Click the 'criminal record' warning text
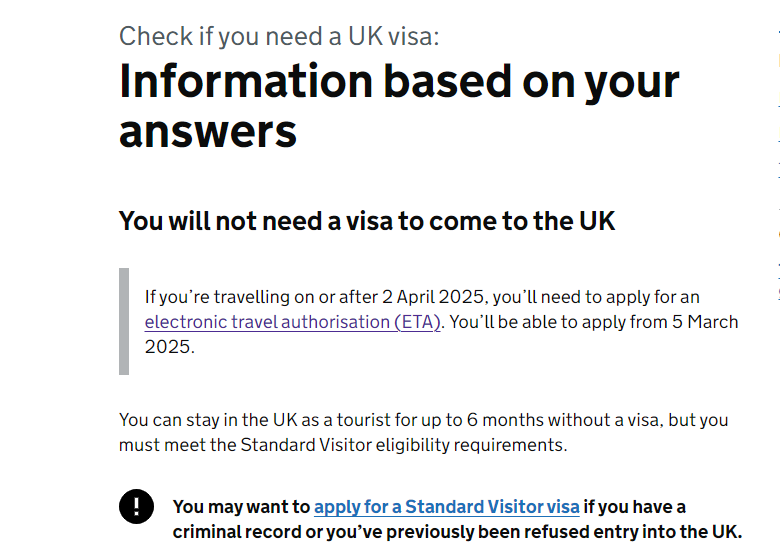 pyautogui.click(x=237, y=532)
